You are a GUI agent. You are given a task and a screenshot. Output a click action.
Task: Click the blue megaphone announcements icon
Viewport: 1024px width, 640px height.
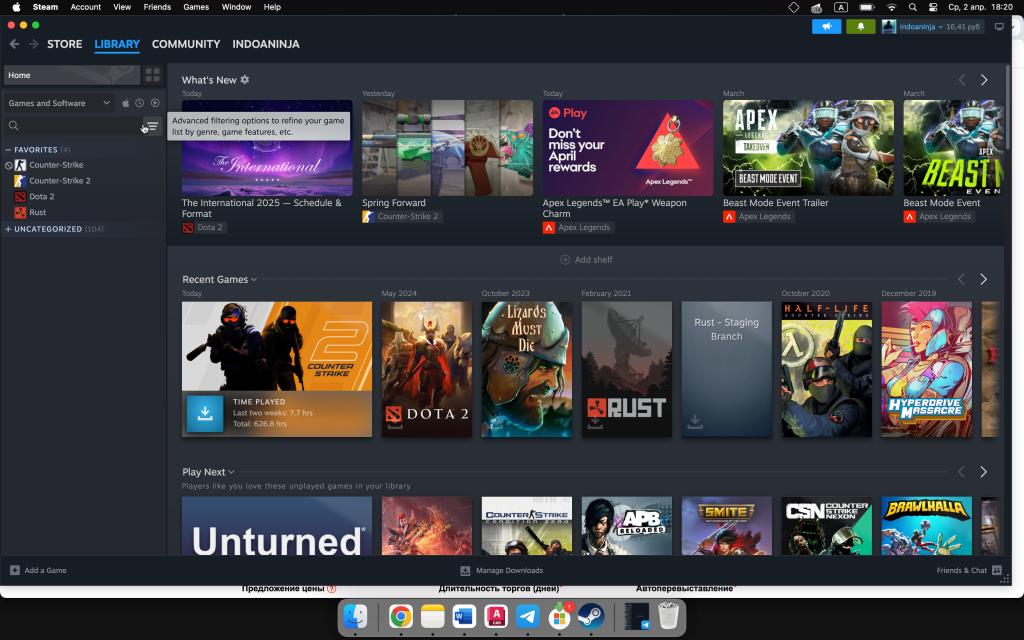click(826, 26)
